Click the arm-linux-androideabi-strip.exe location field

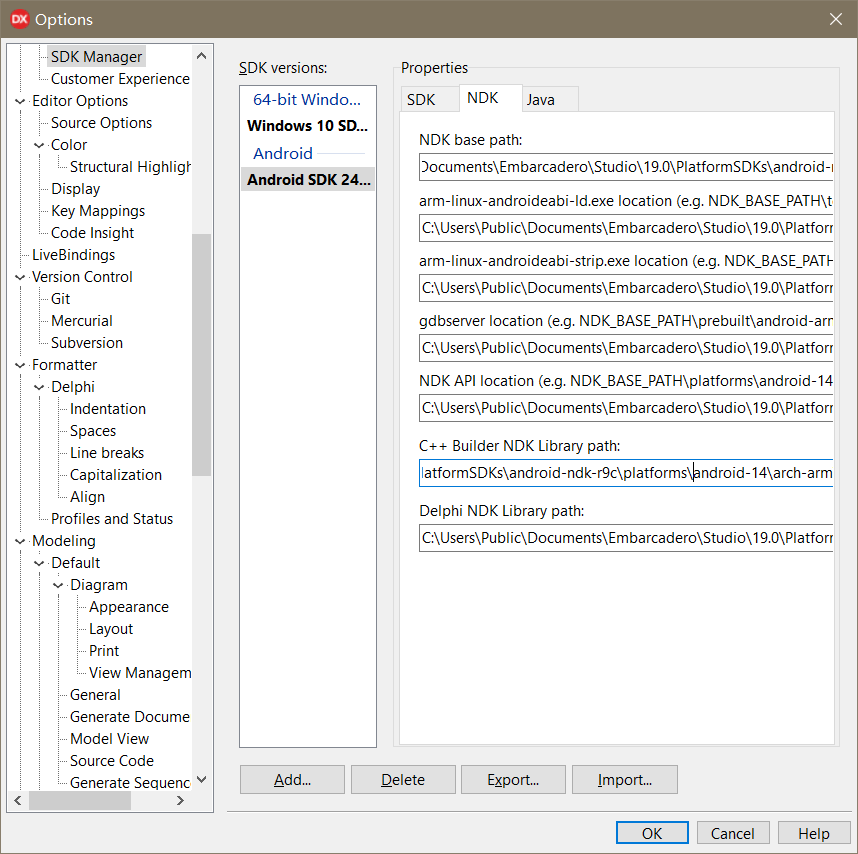(x=626, y=288)
